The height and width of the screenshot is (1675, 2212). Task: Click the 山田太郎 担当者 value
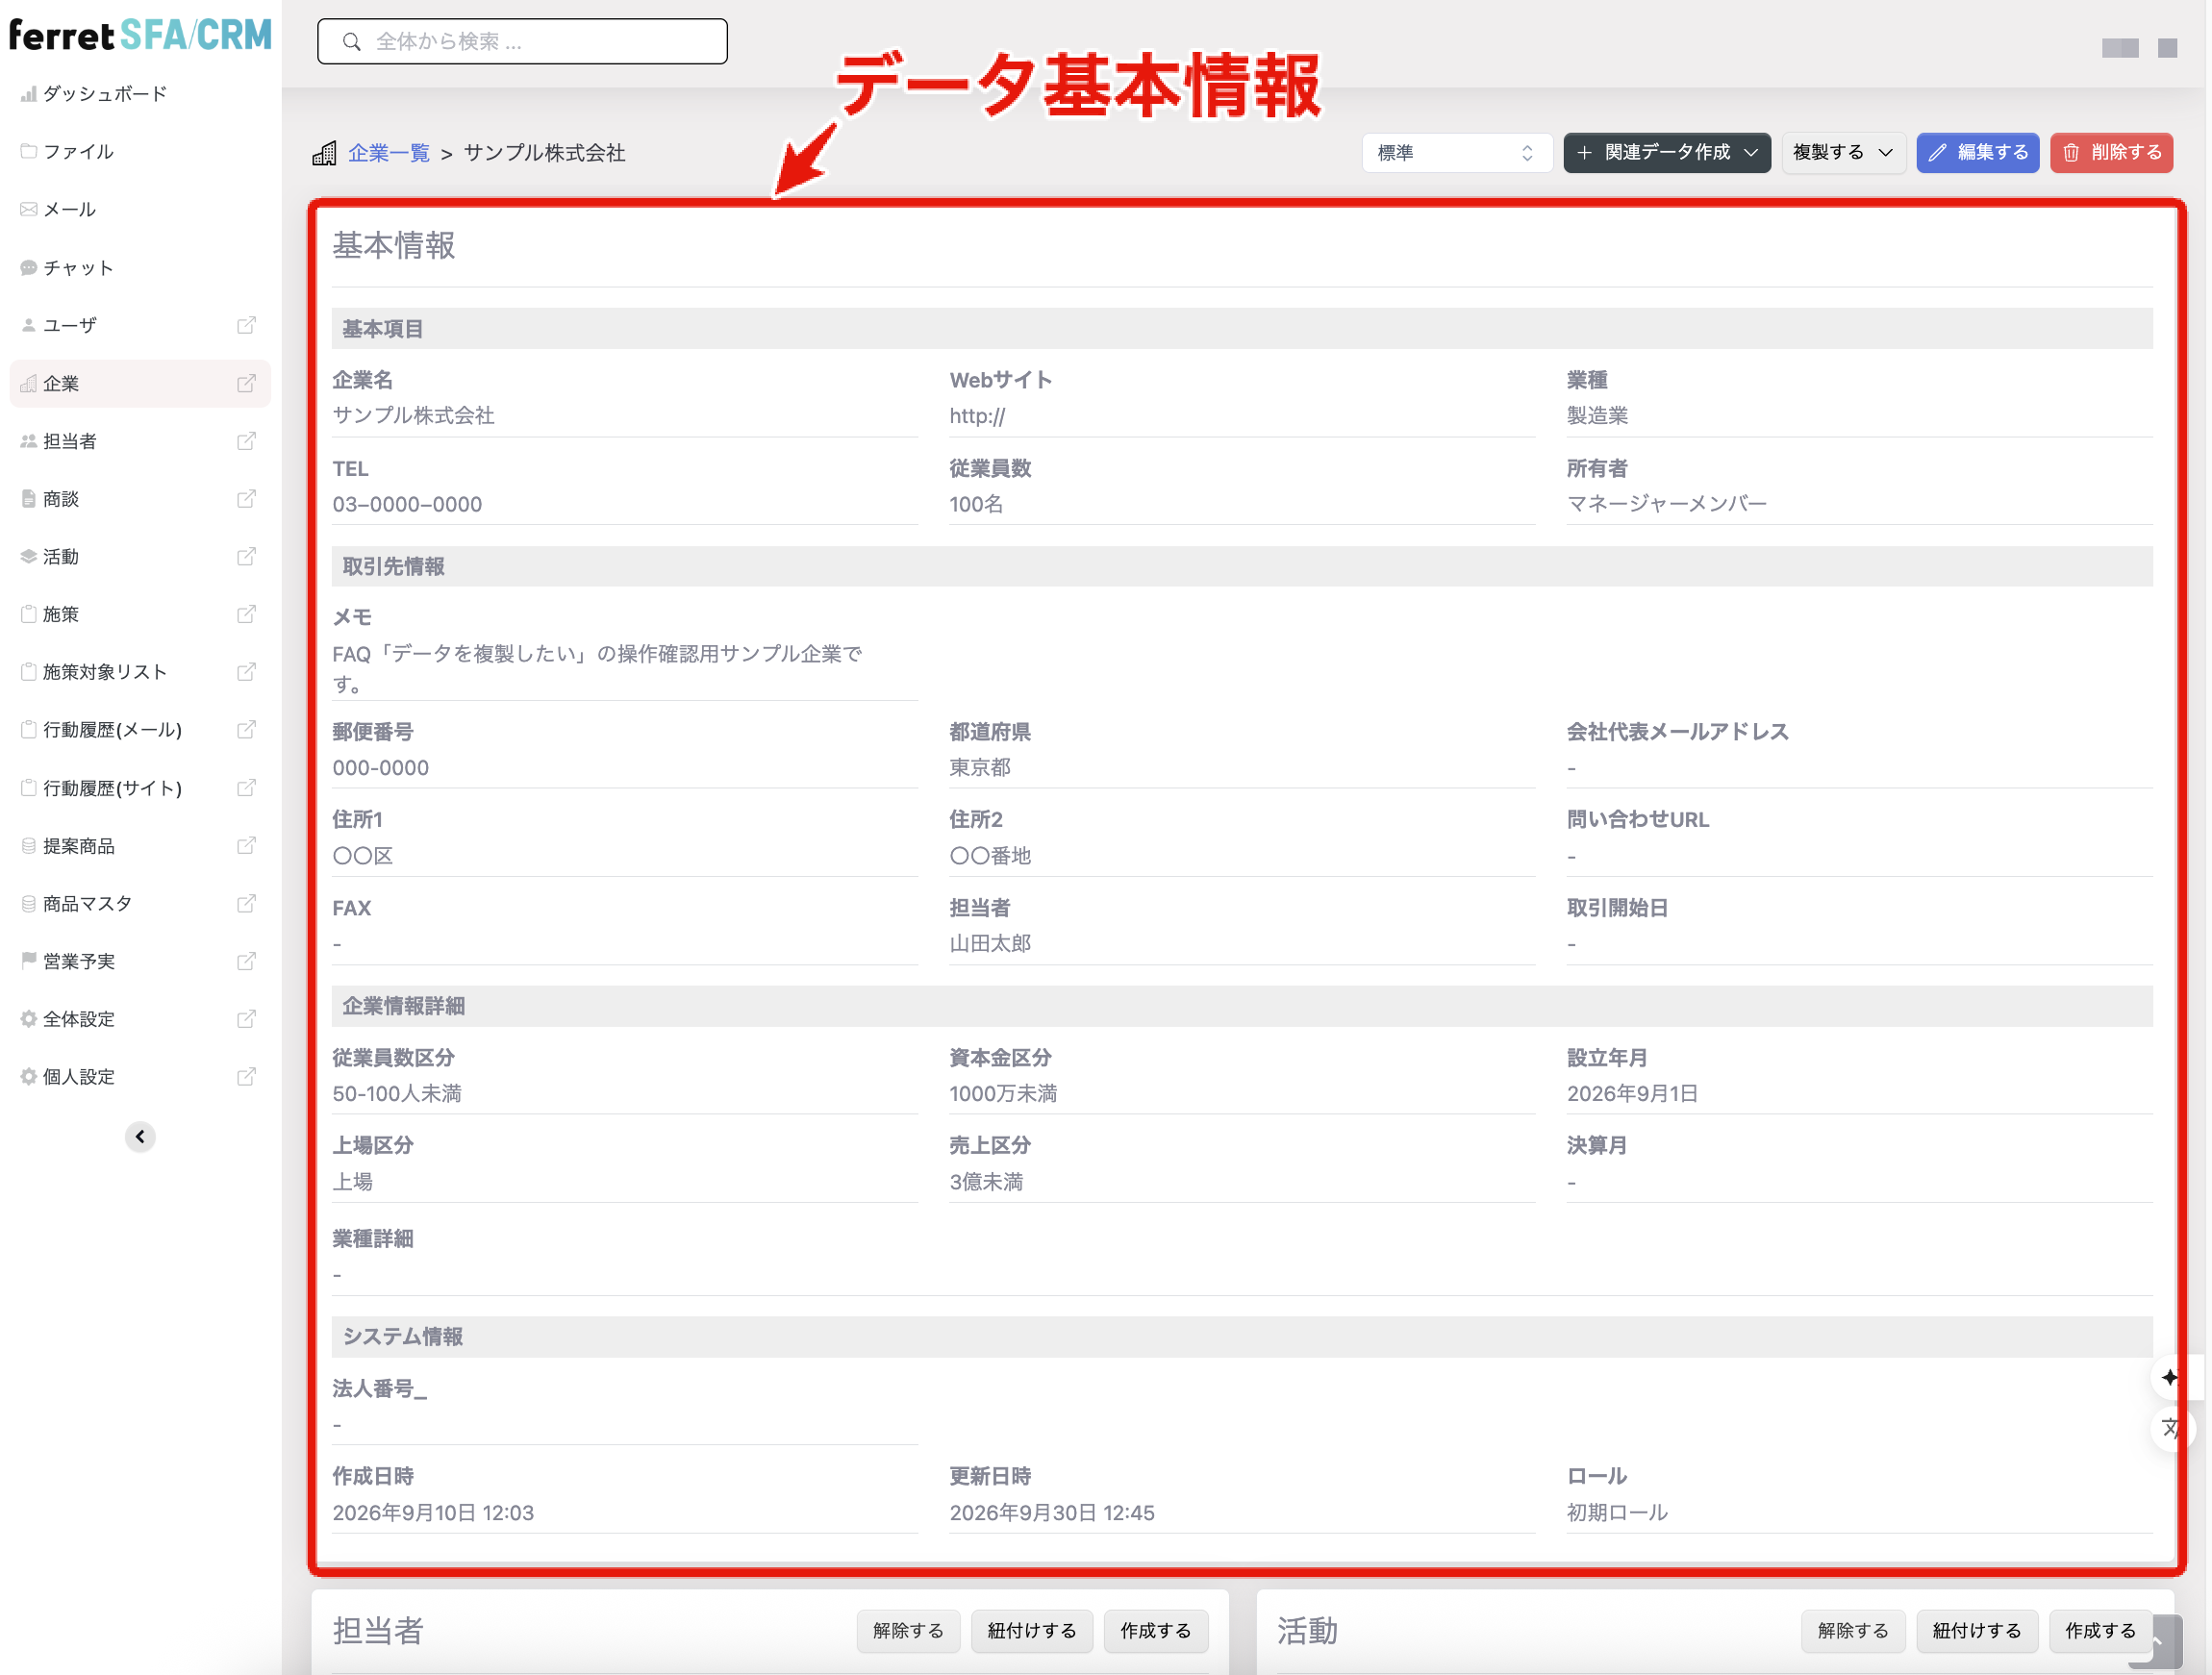pos(990,943)
